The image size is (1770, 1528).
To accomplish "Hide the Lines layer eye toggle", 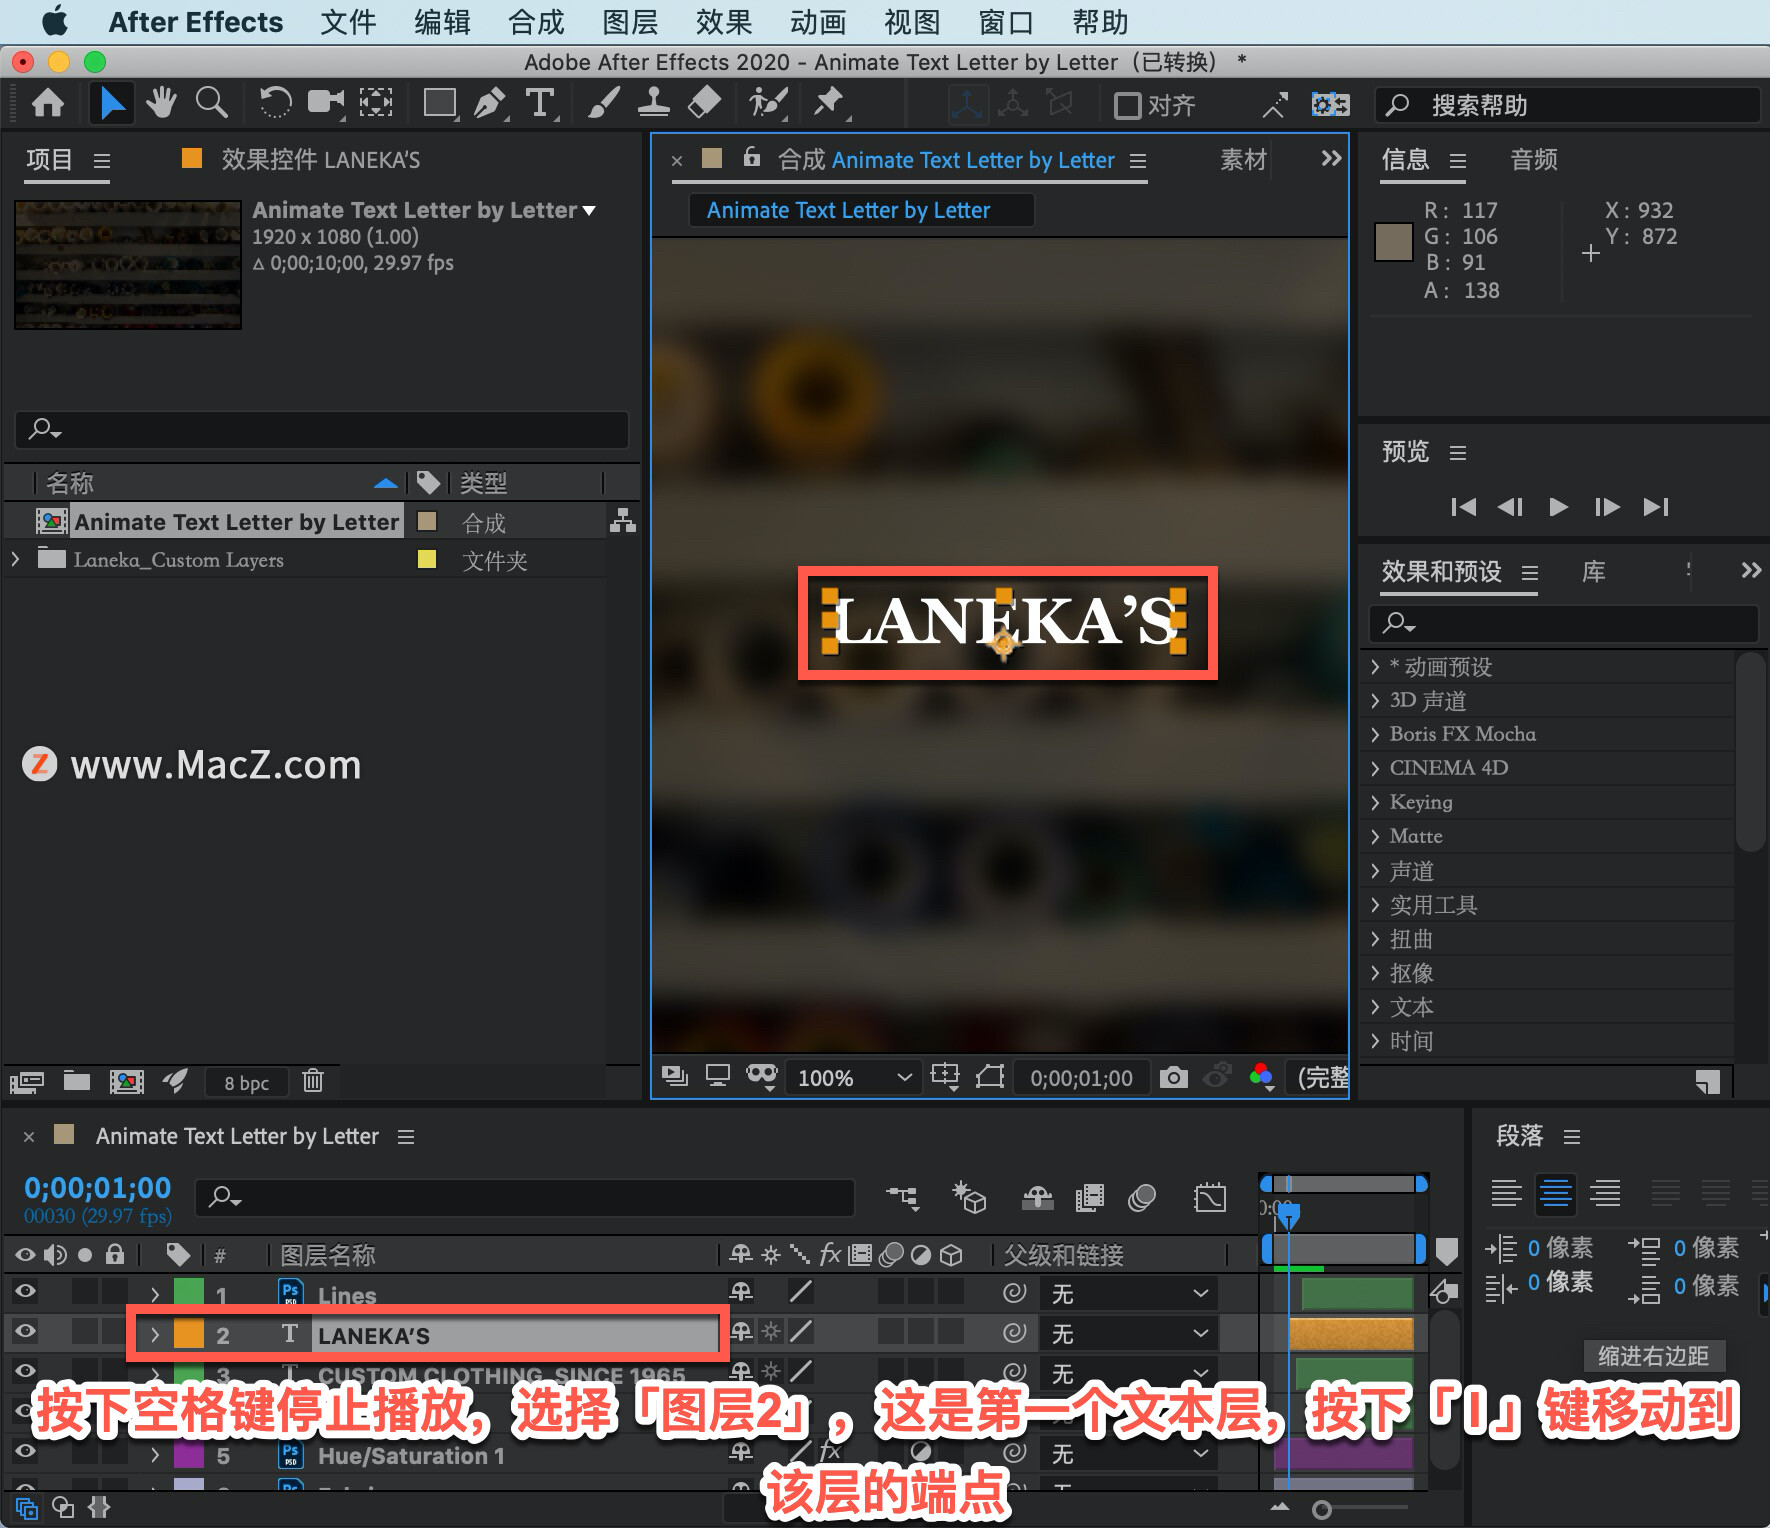I will 25,1291.
